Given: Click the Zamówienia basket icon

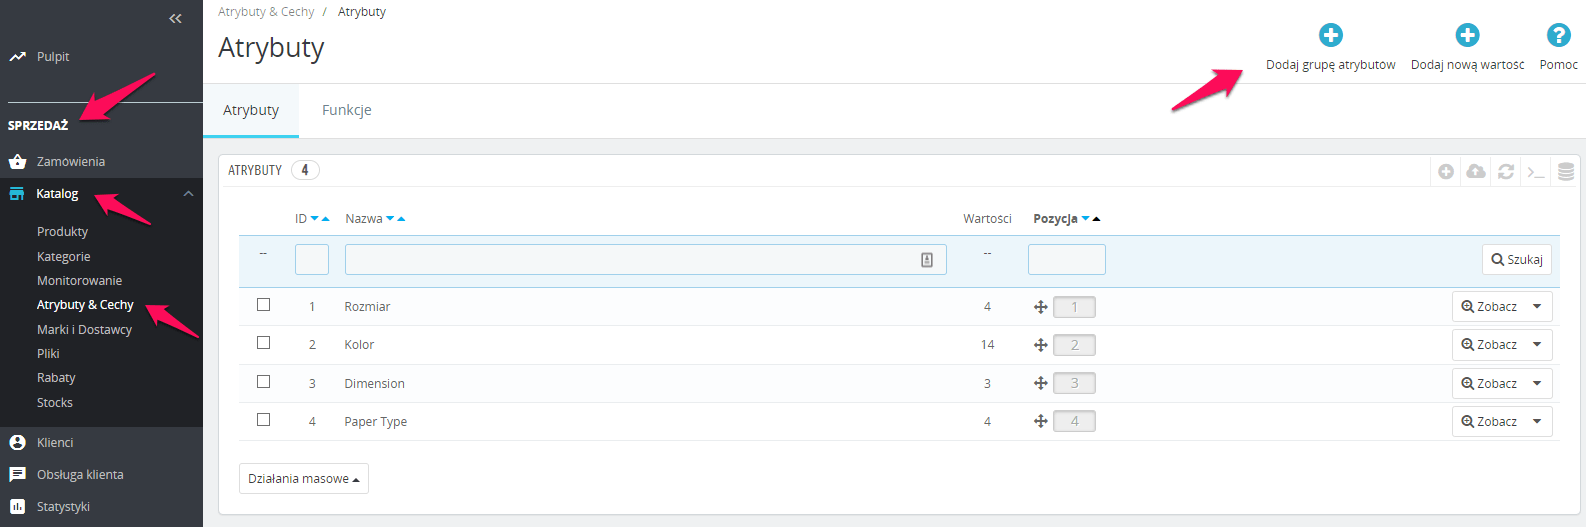Looking at the screenshot, I should tap(17, 161).
